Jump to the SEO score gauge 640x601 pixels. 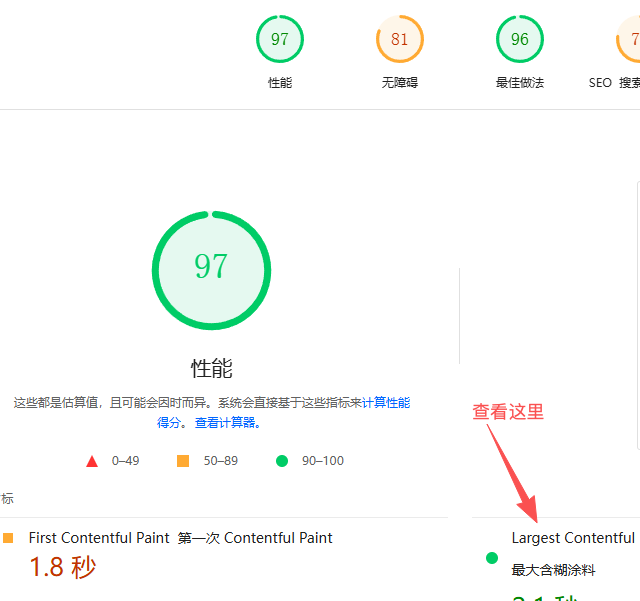[630, 40]
